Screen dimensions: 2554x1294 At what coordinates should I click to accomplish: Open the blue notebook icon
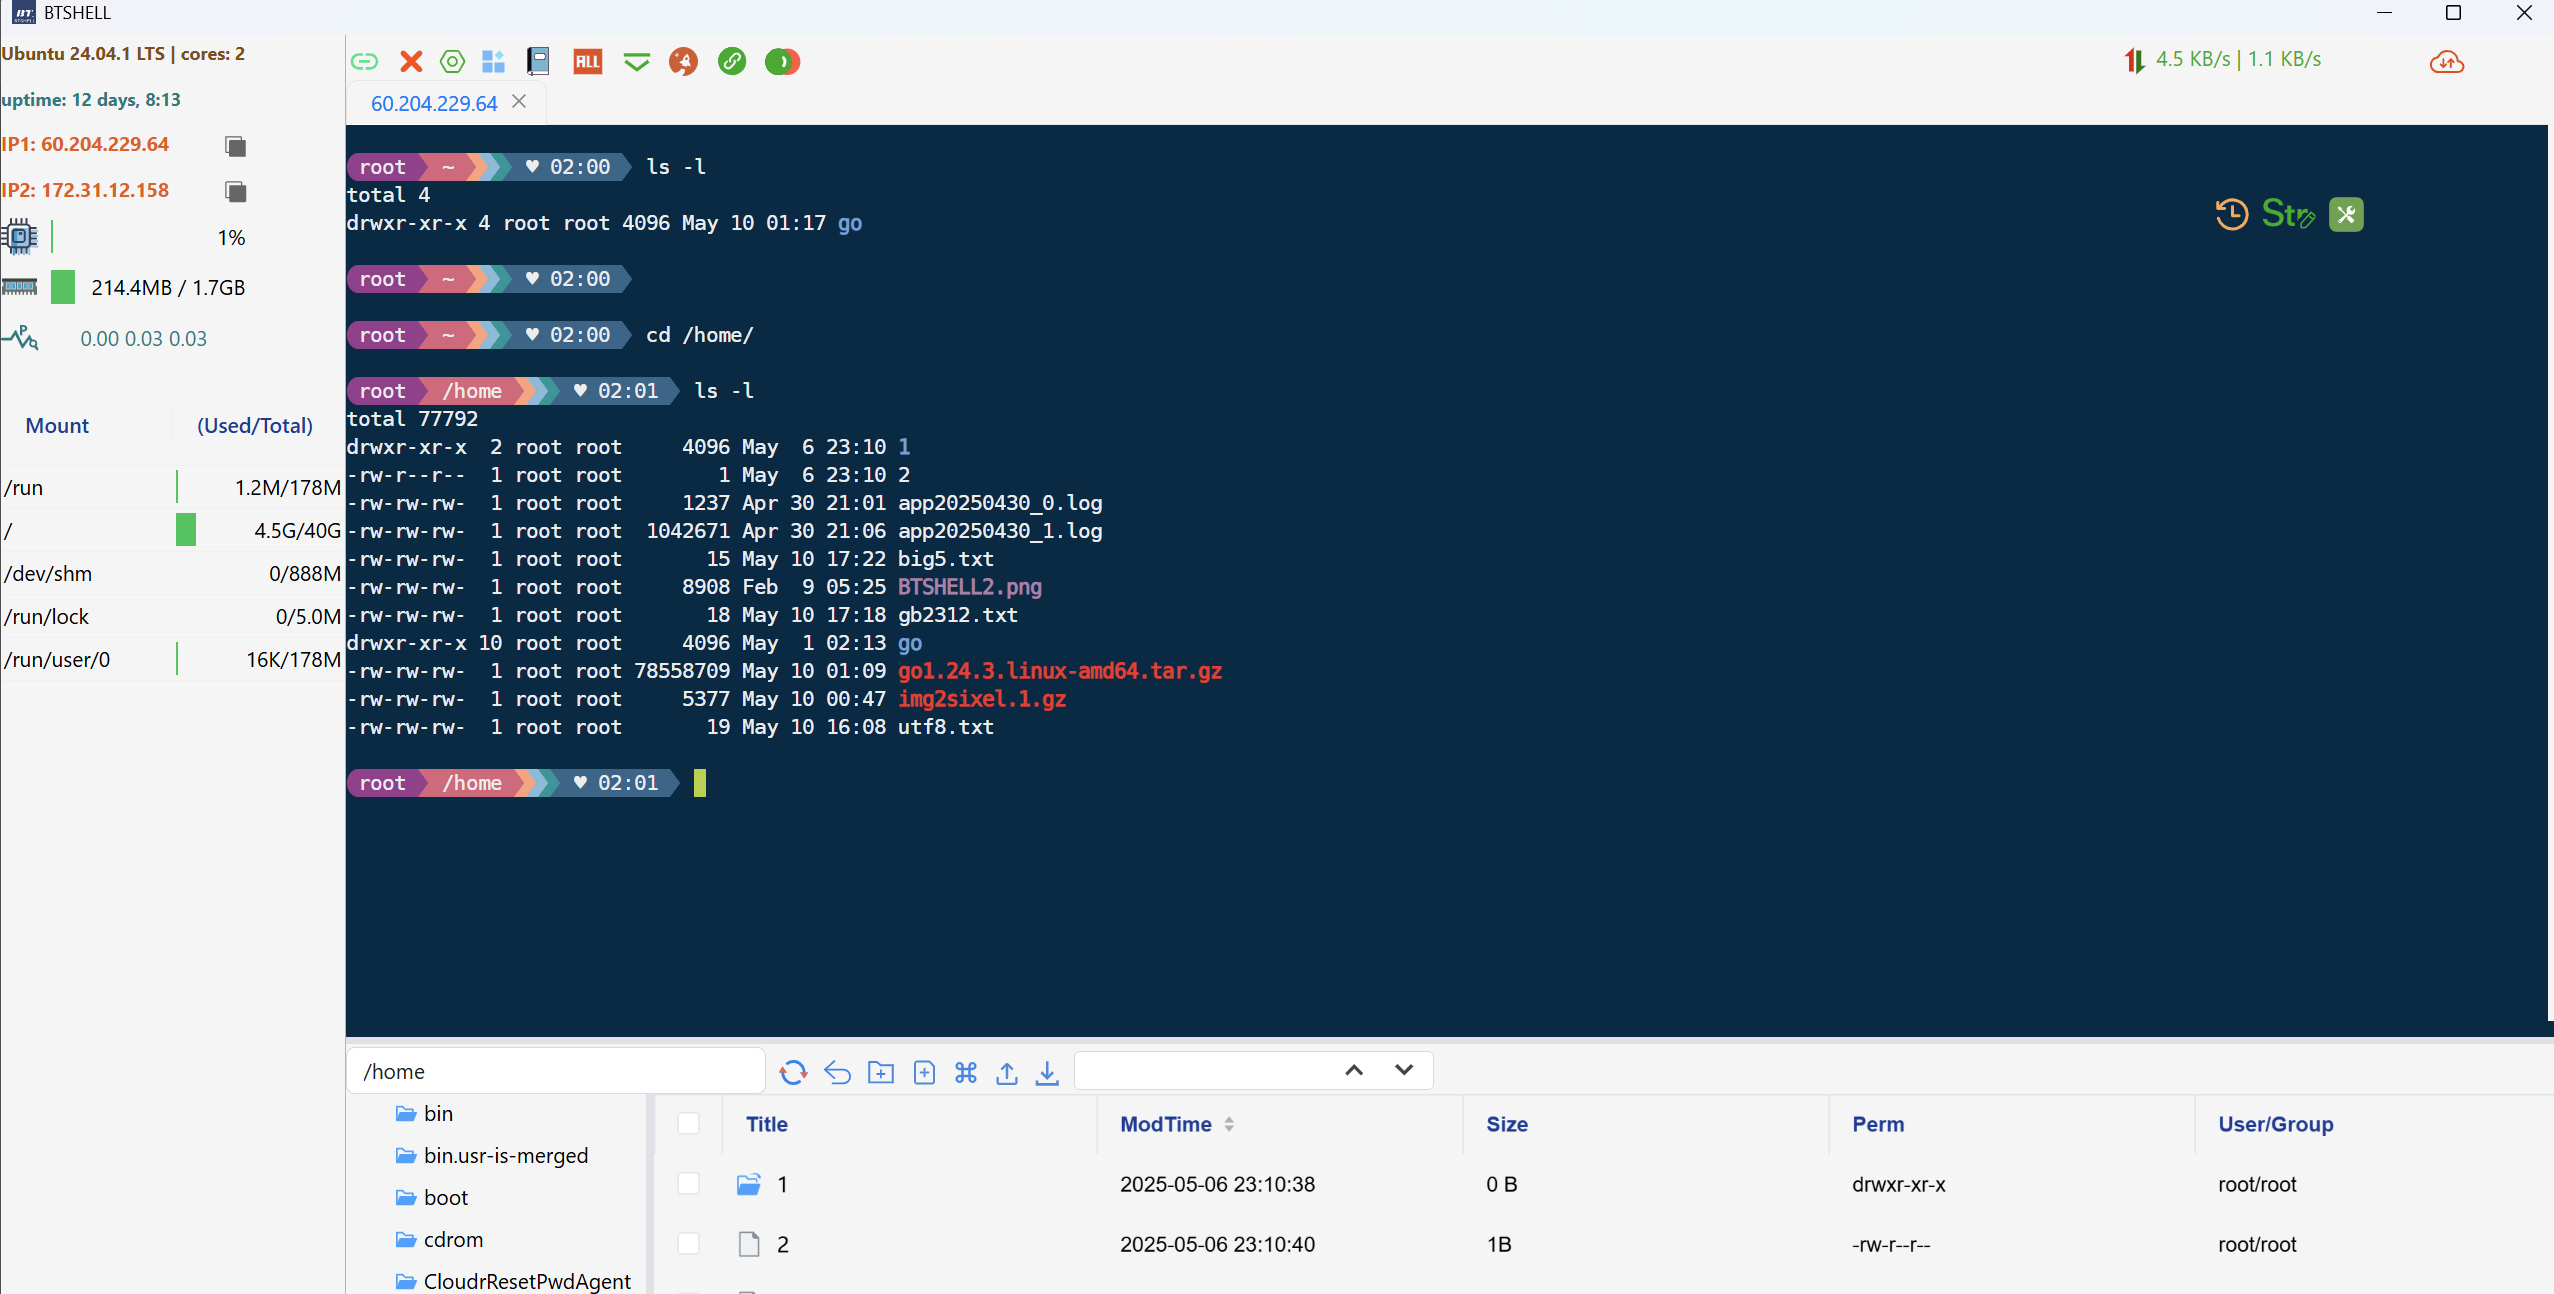pyautogui.click(x=538, y=62)
